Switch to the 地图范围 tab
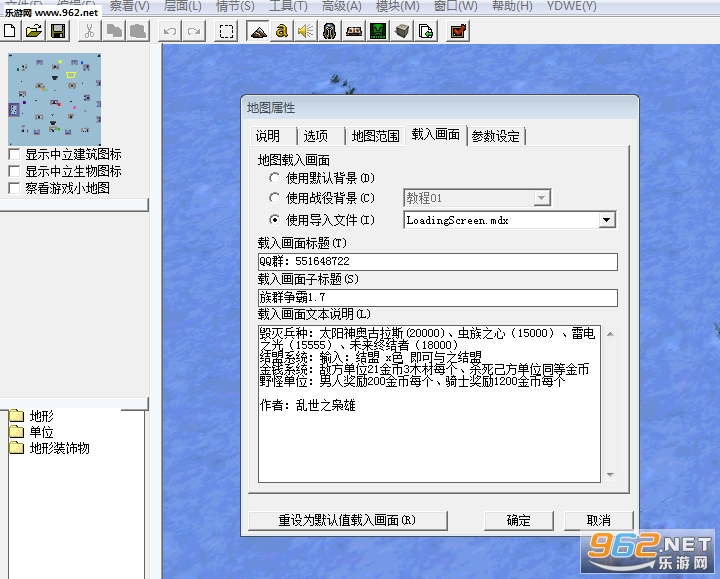 coord(375,136)
